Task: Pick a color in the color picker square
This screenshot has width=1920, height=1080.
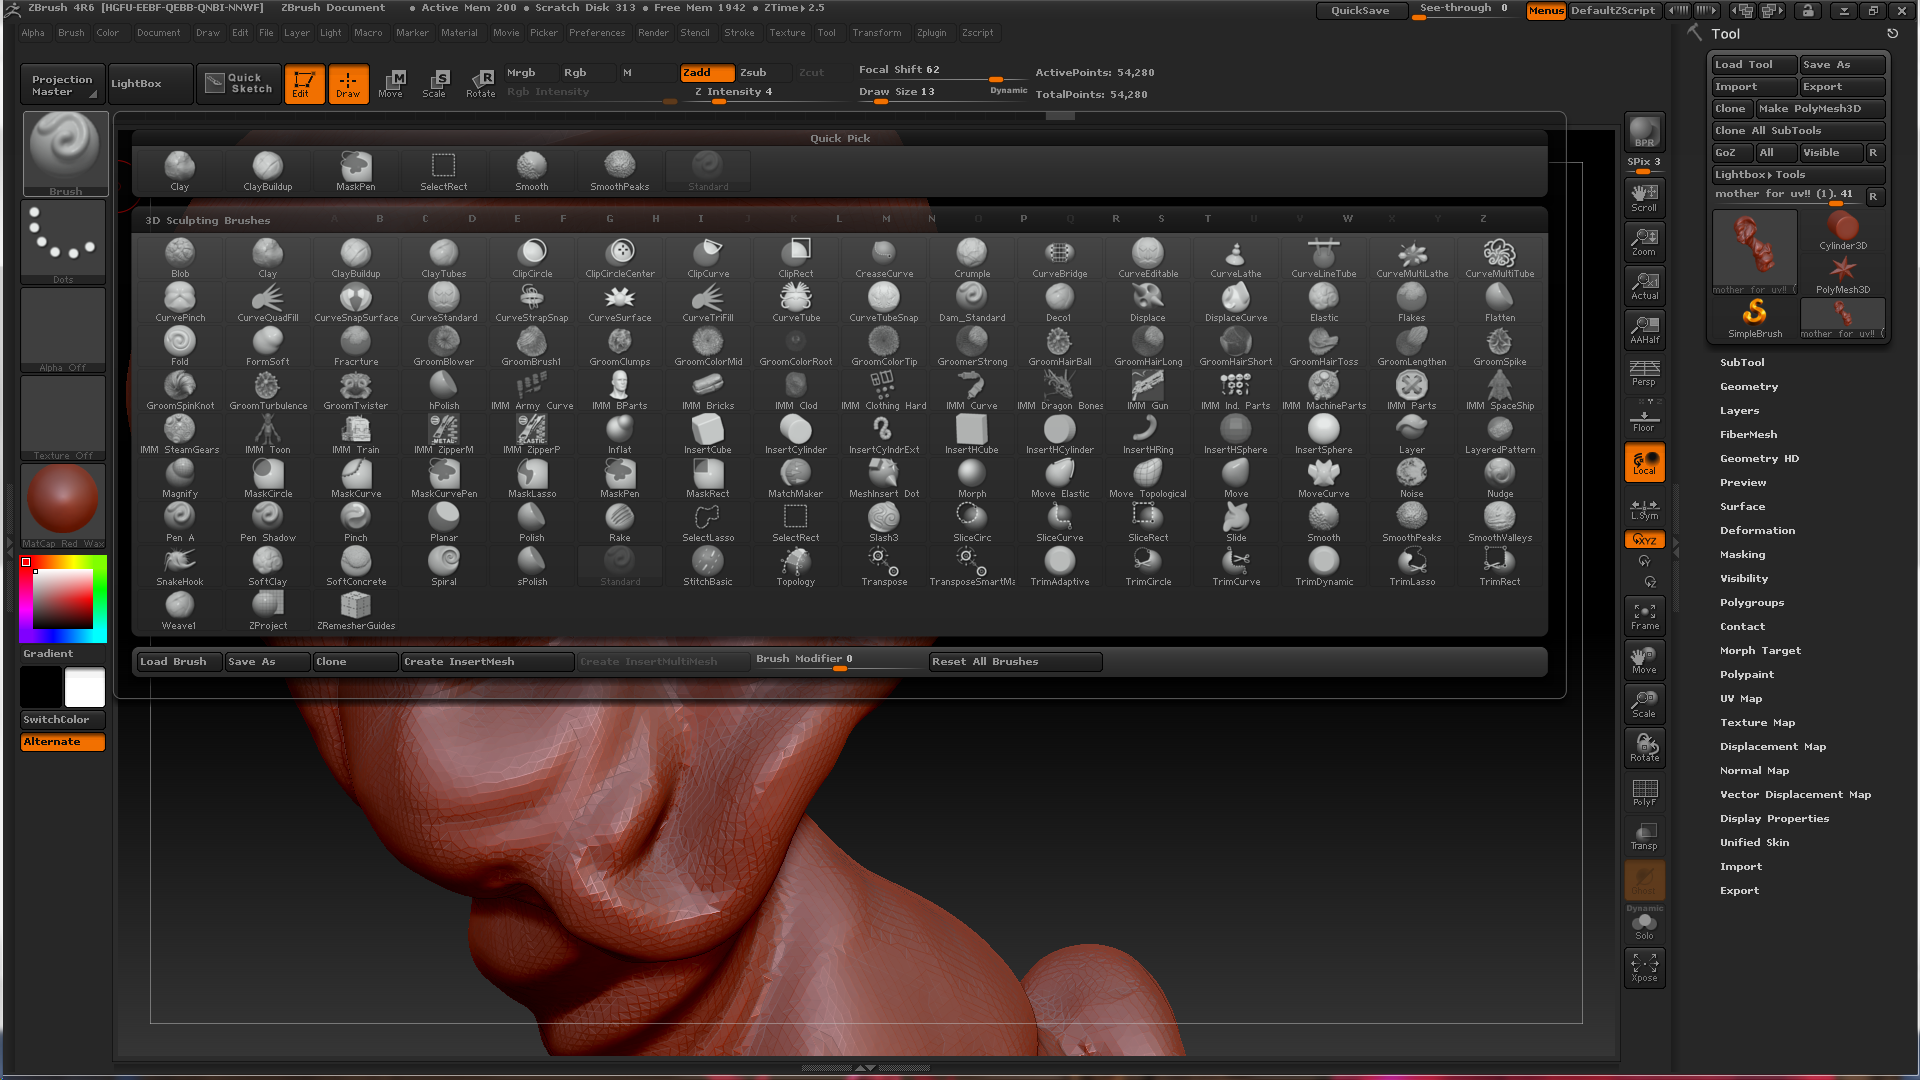Action: 63,599
